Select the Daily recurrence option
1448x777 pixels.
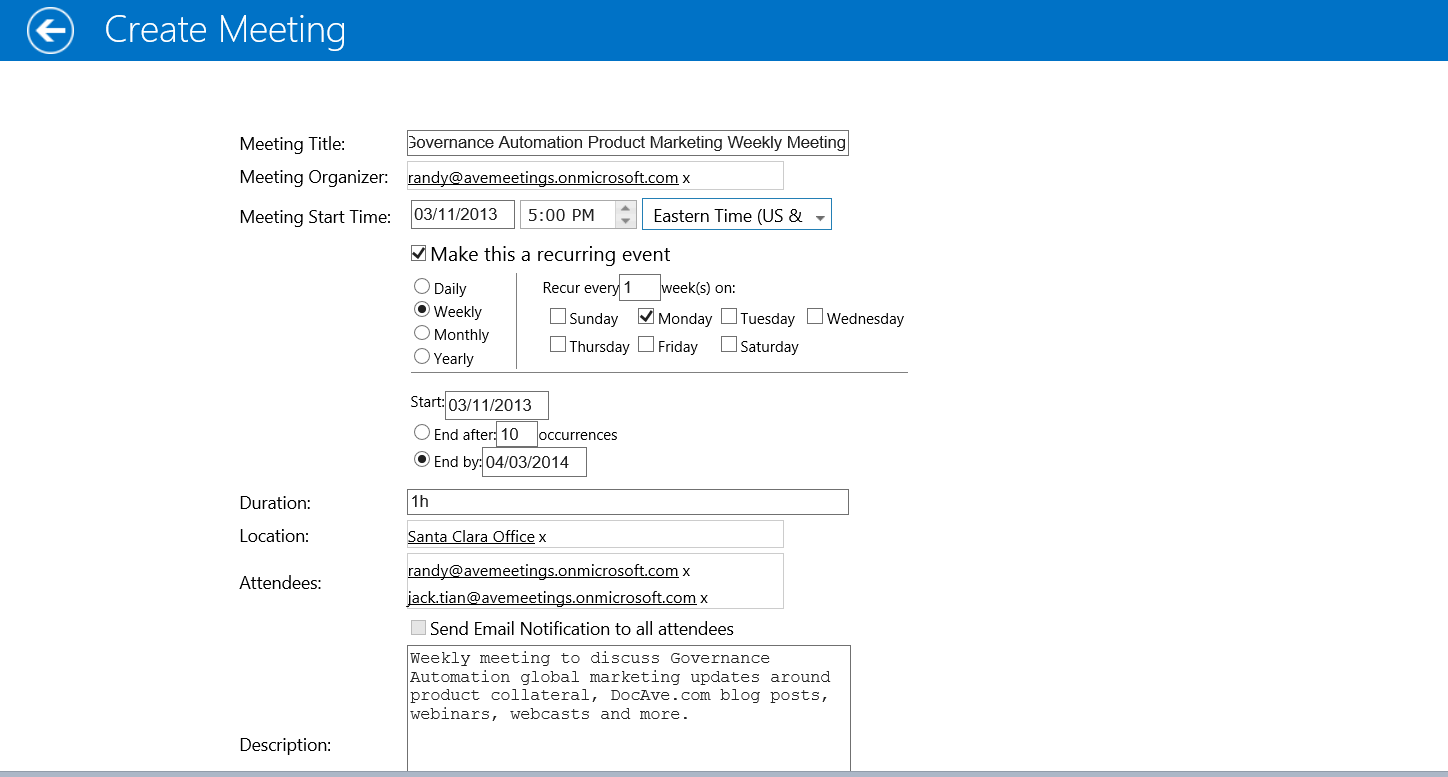coord(422,287)
